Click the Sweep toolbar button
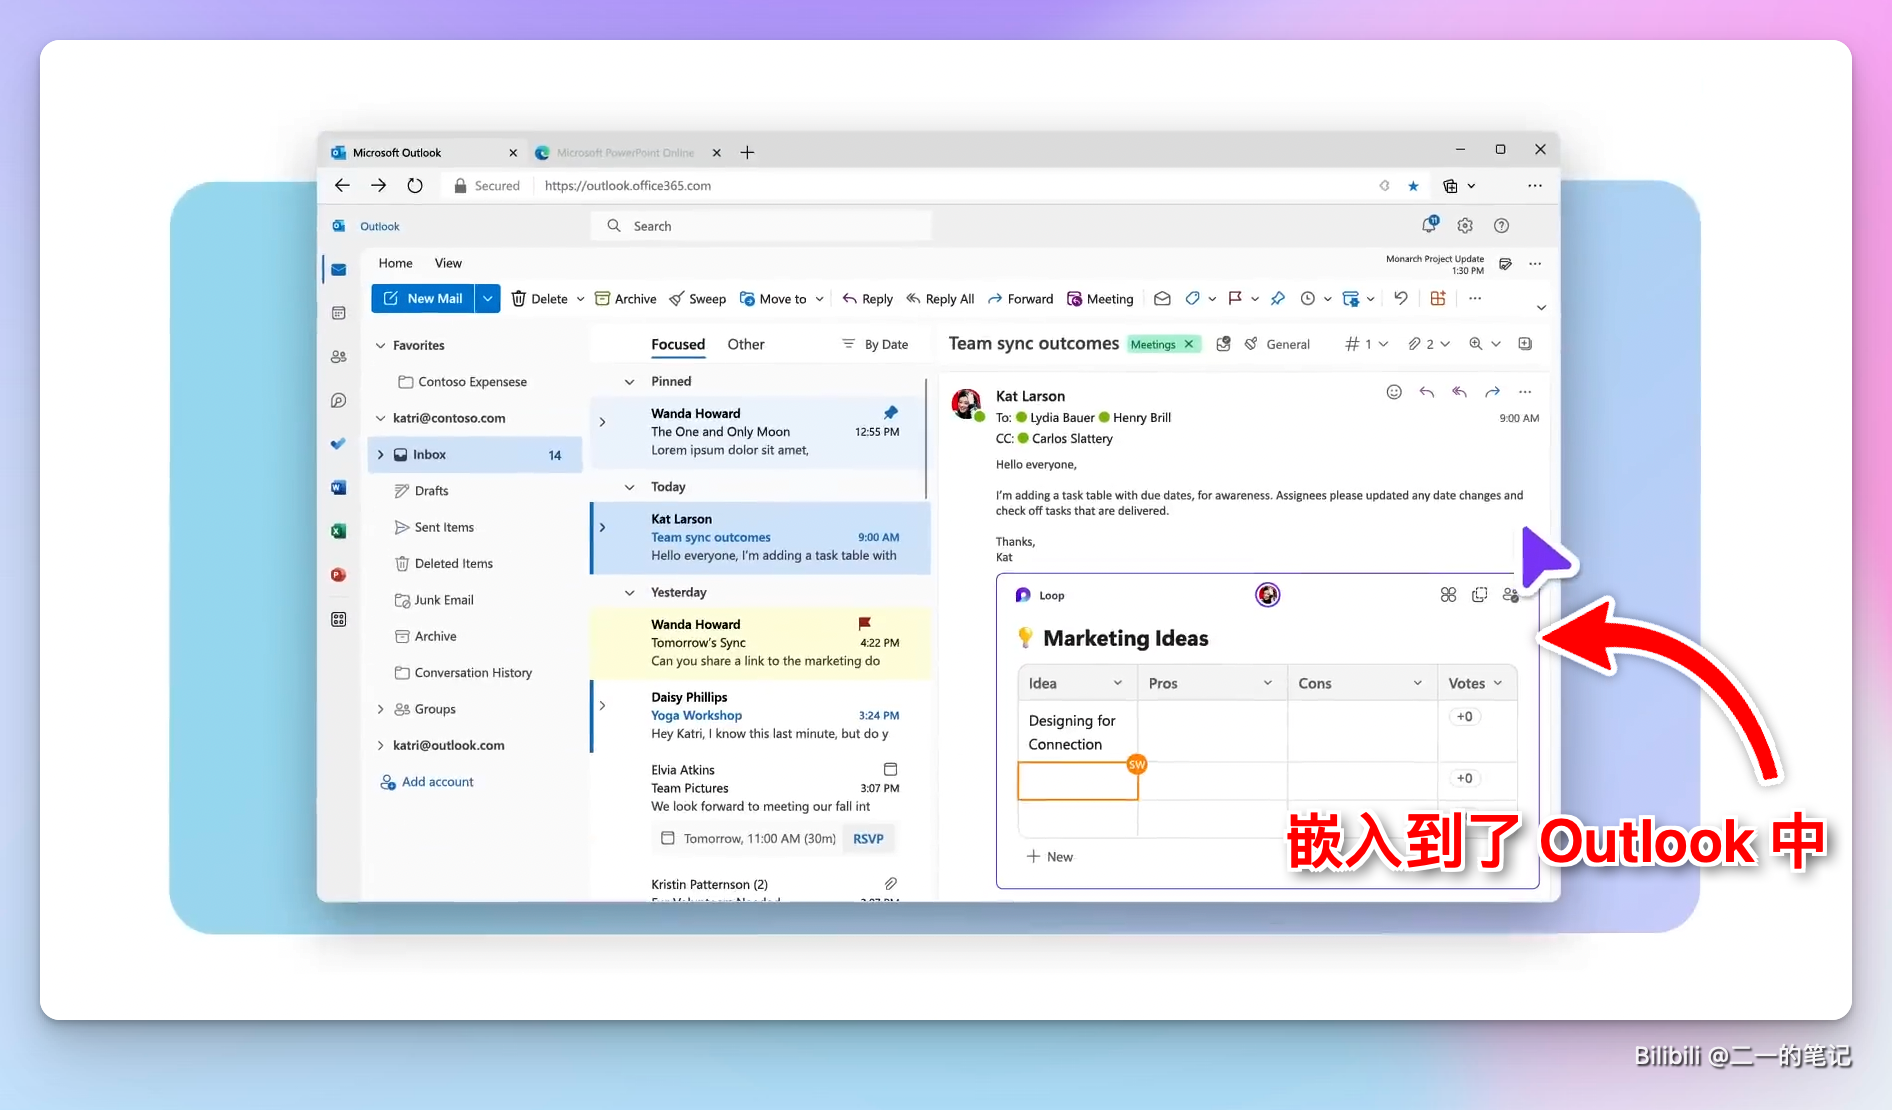1892x1110 pixels. pos(698,299)
